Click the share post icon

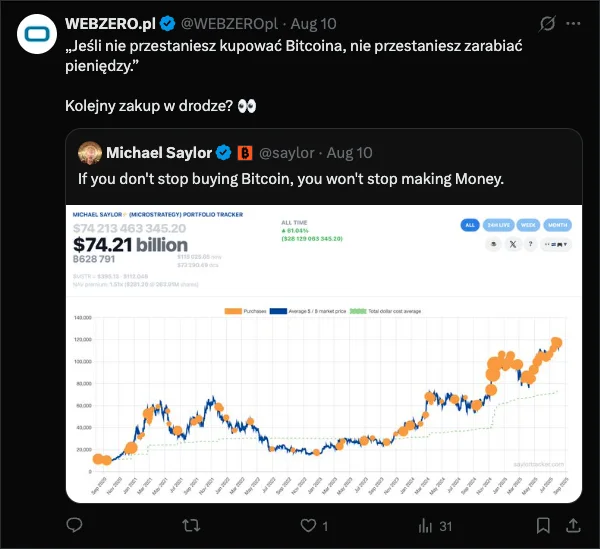[x=574, y=524]
